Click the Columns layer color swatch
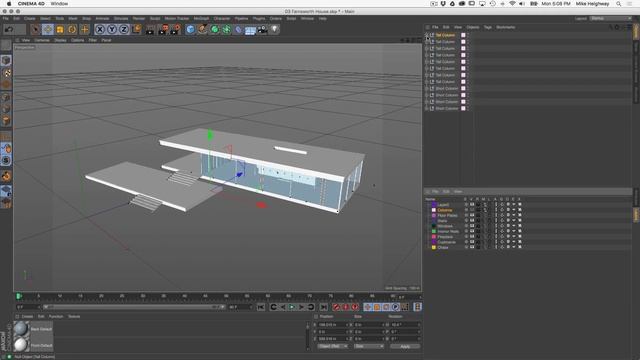Screen dimensions: 640x360 point(434,210)
